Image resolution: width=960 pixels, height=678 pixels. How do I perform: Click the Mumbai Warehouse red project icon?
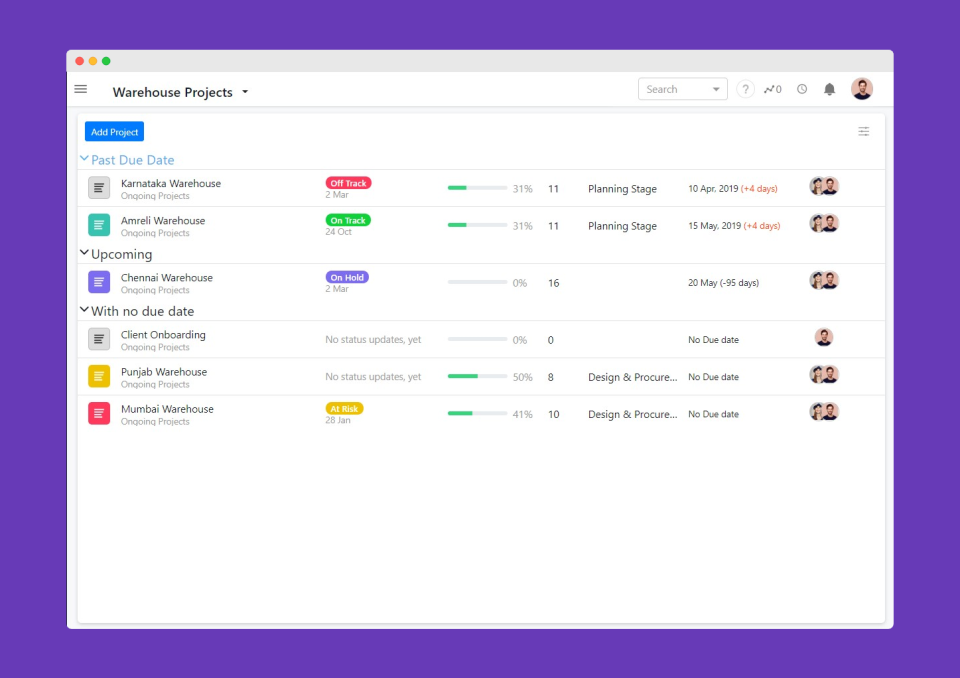[x=97, y=413]
